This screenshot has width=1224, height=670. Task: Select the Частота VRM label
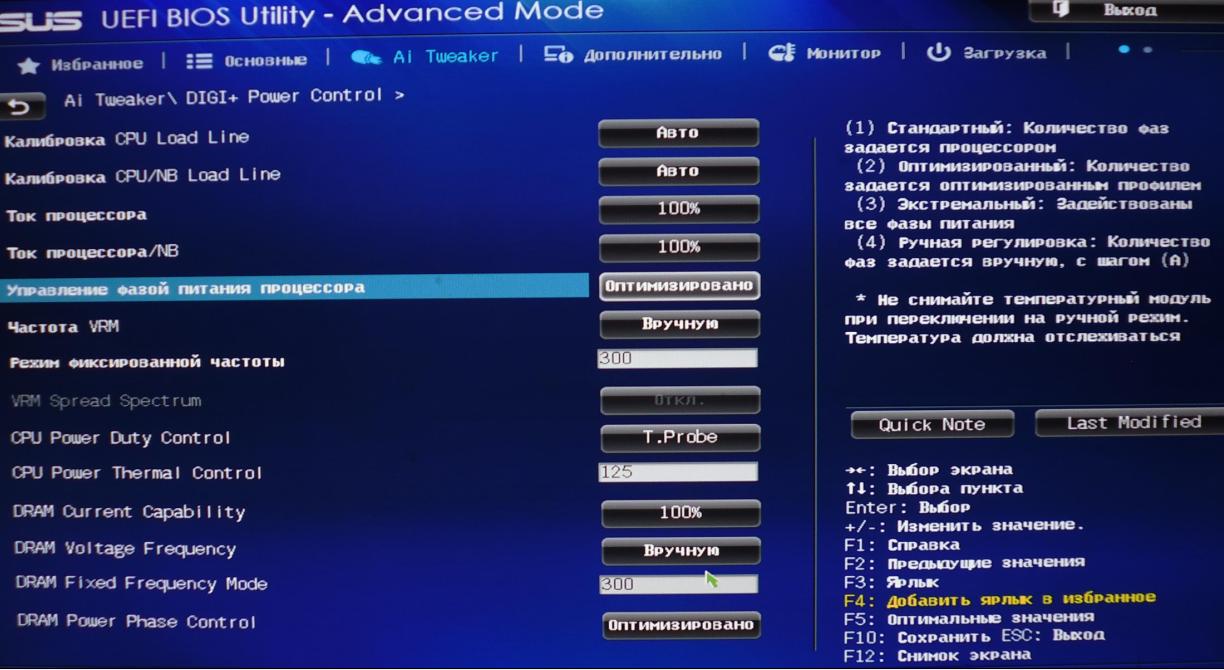click(x=64, y=327)
